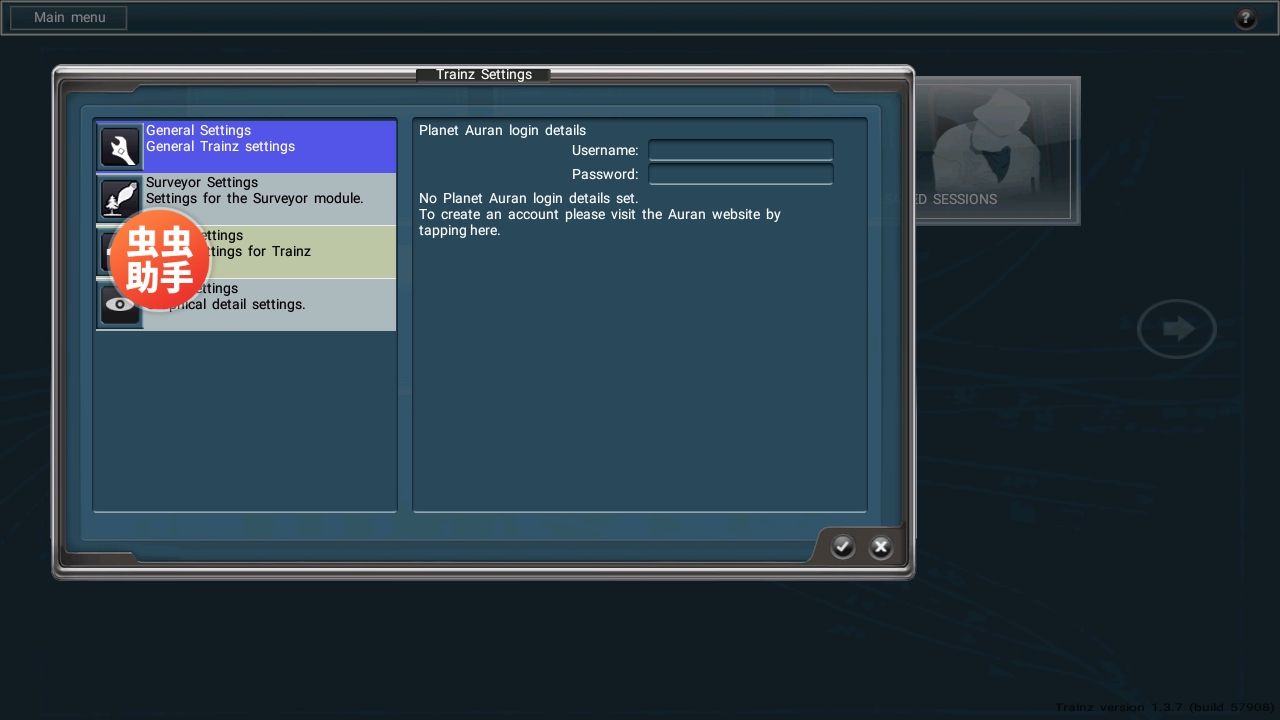This screenshot has height=720, width=1280.
Task: Click the 'Planet Auran login details' heading
Action: coord(502,130)
